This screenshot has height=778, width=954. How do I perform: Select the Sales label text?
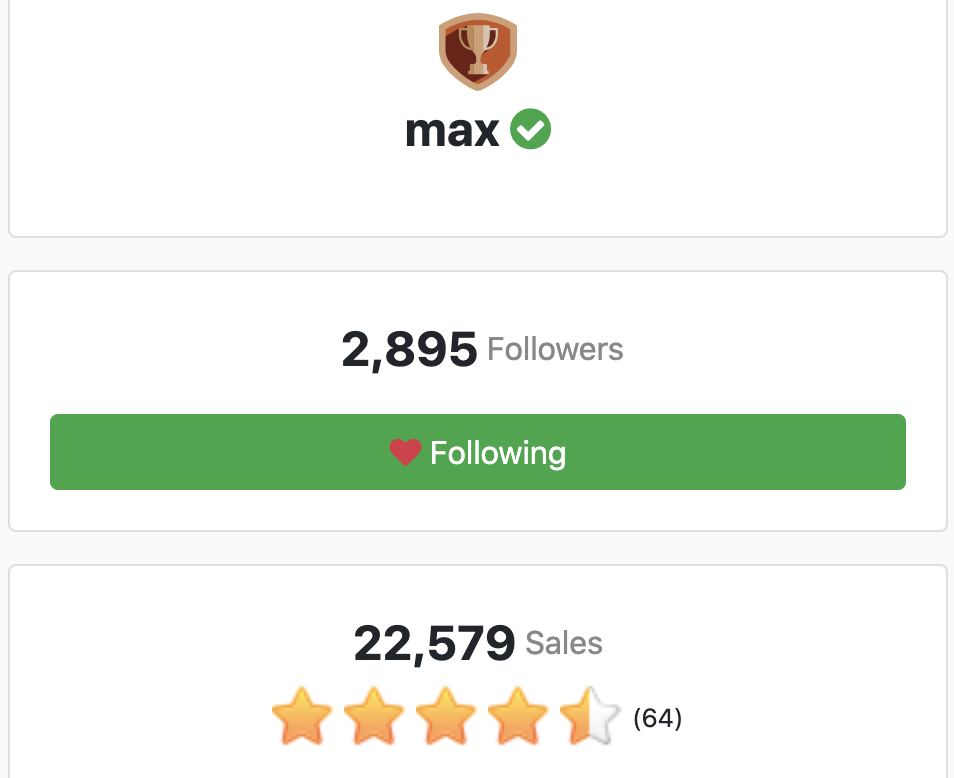564,643
